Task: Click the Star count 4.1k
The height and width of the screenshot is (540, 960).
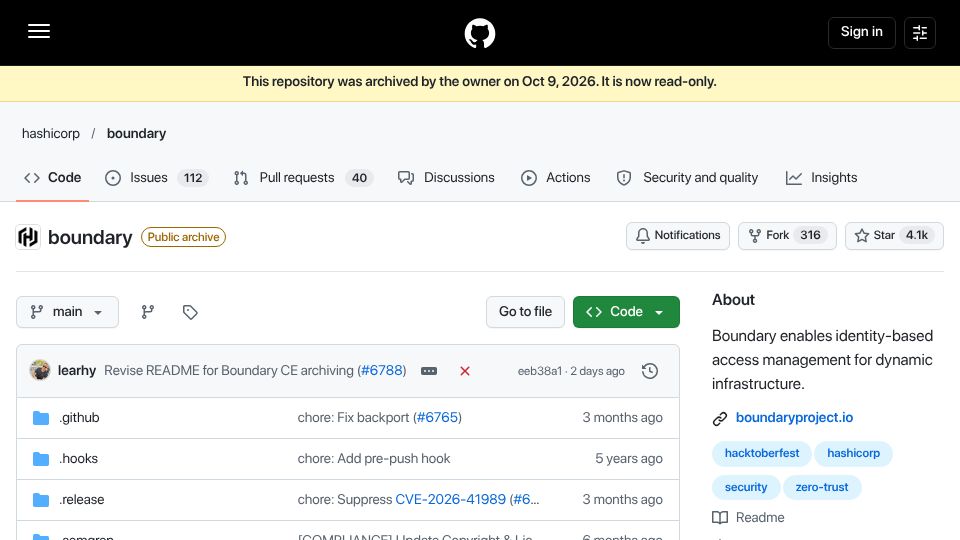Action: point(917,236)
